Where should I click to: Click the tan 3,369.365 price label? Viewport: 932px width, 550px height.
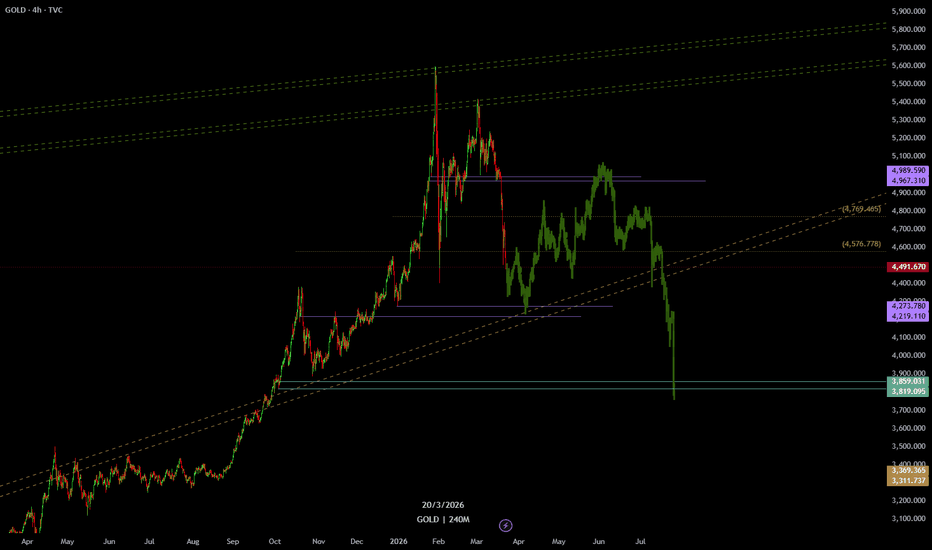pos(908,470)
